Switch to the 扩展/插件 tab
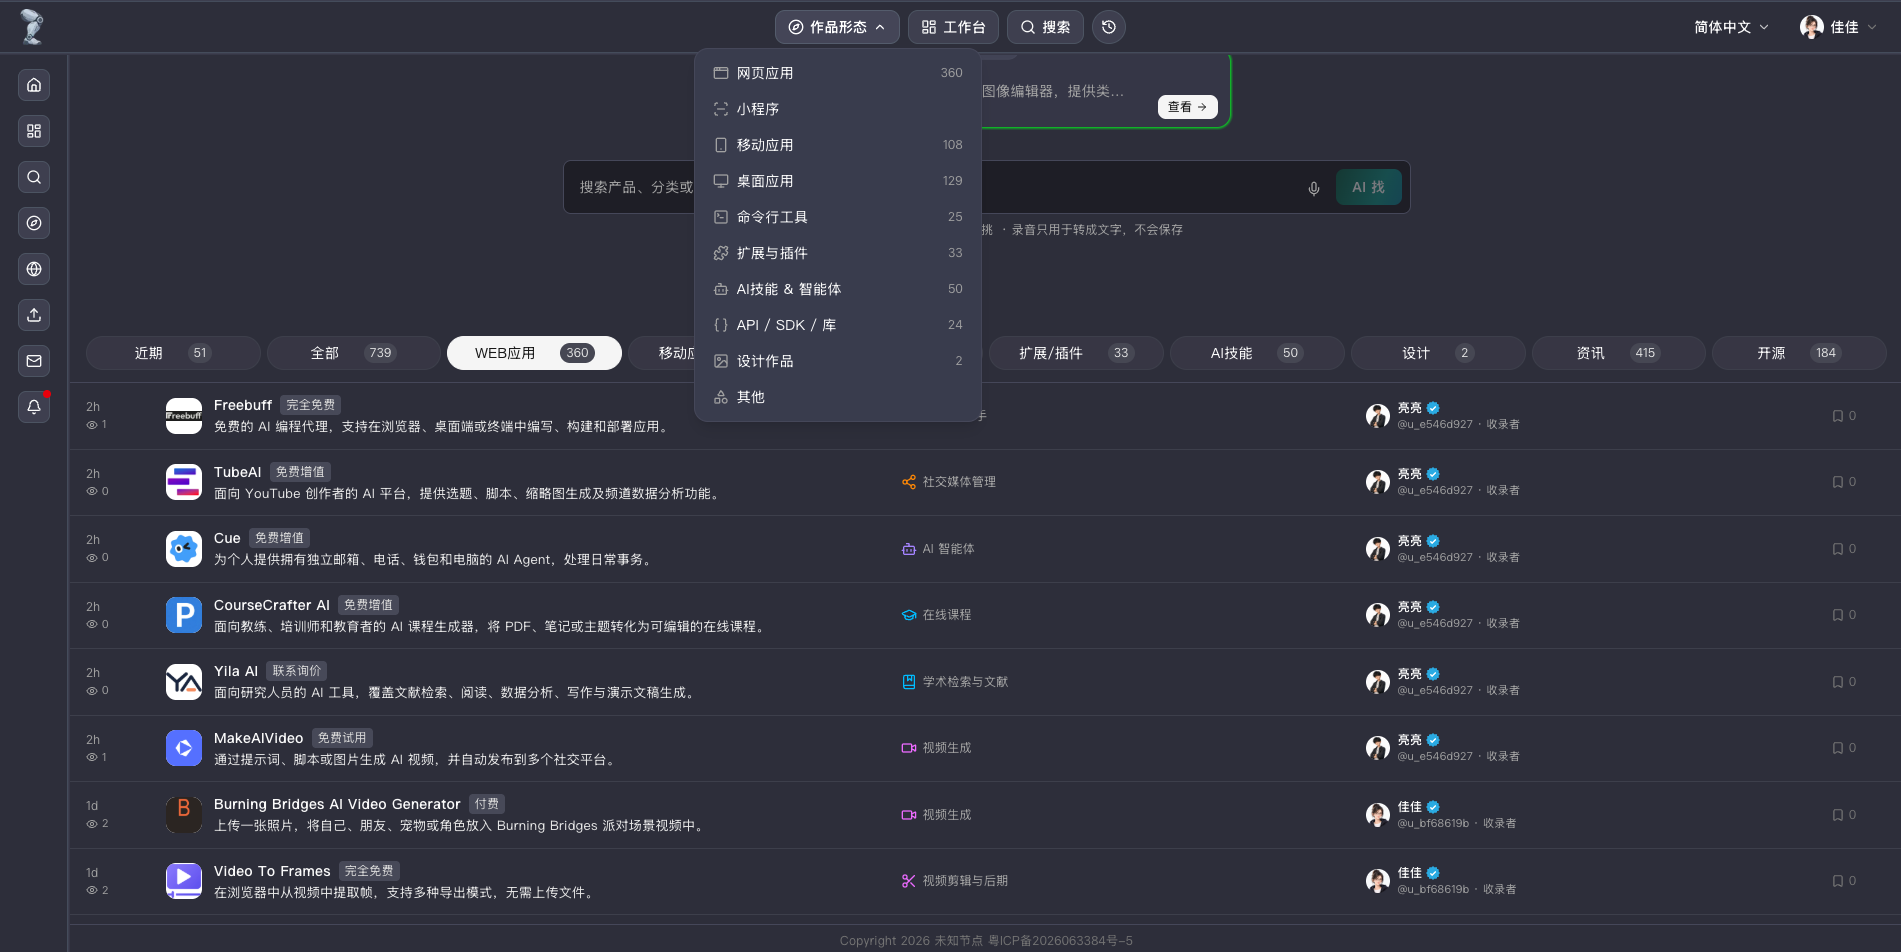The height and width of the screenshot is (952, 1901). pos(1076,353)
